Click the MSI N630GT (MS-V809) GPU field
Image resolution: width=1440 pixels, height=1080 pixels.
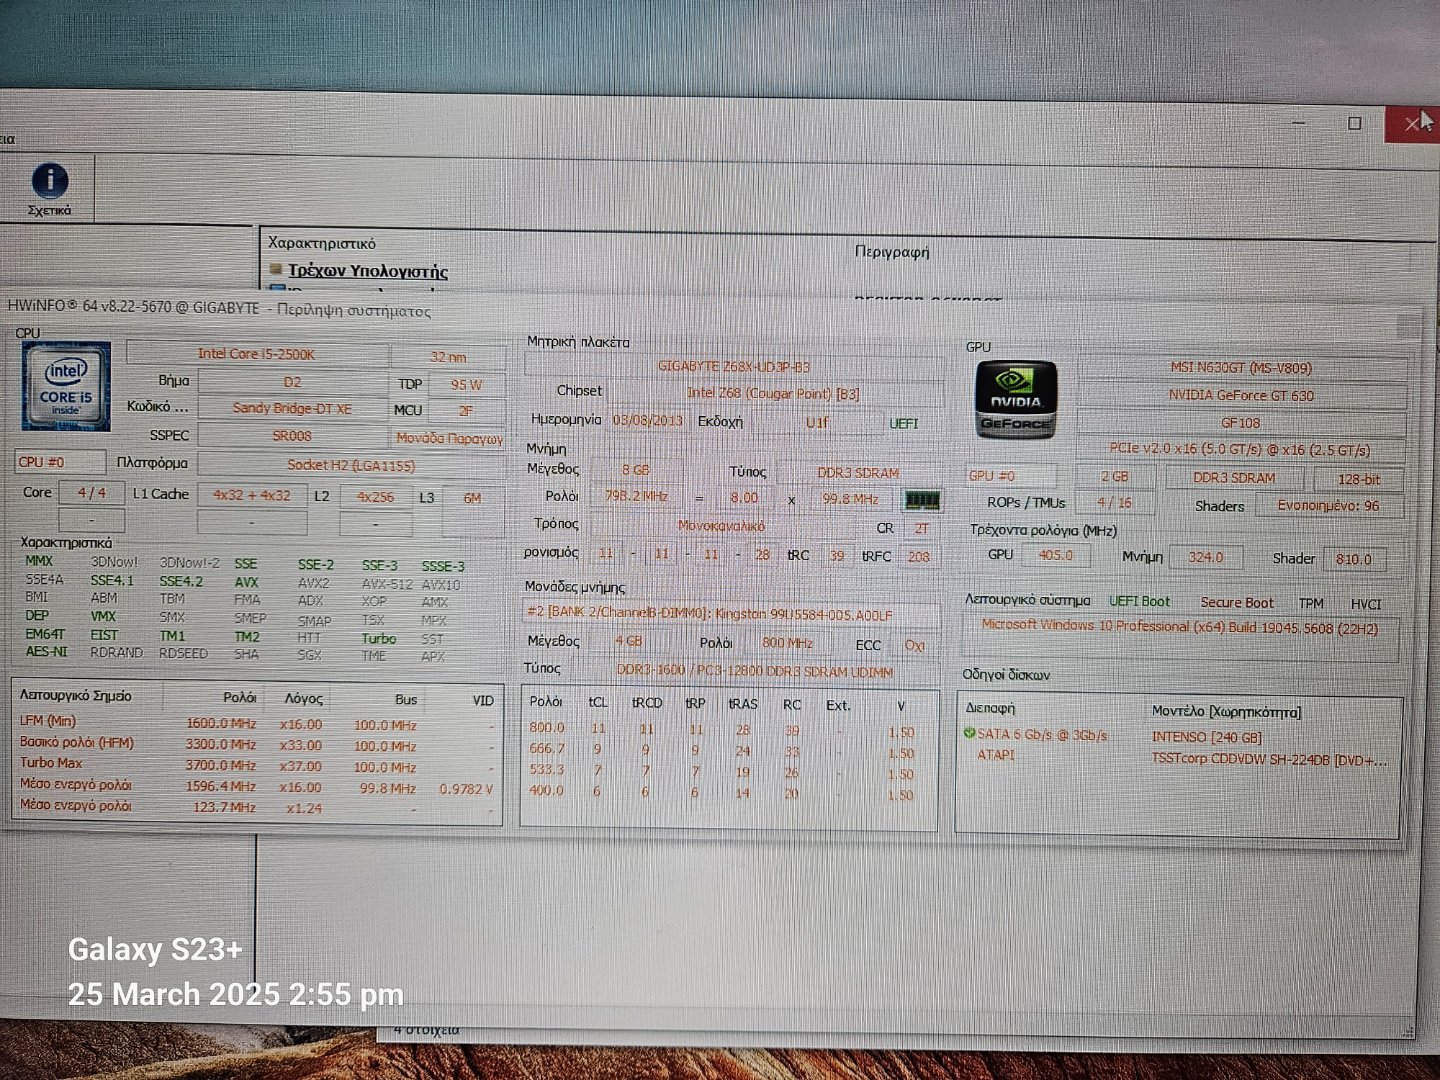click(x=1241, y=367)
